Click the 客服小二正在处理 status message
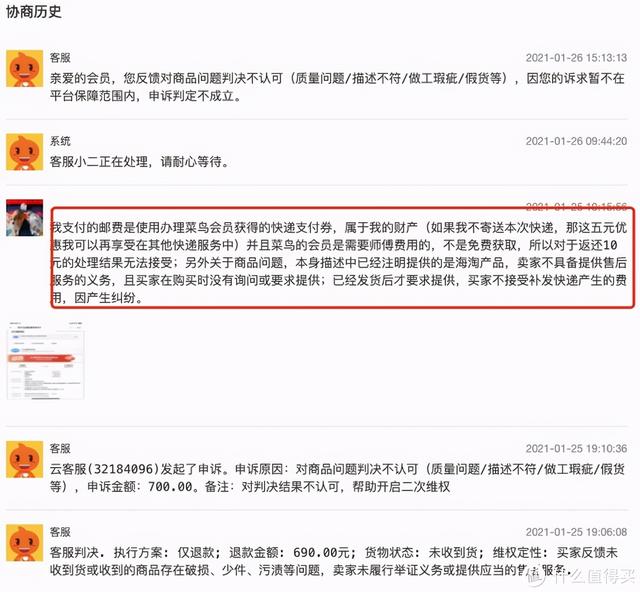The width and height of the screenshot is (640, 592). 140,162
